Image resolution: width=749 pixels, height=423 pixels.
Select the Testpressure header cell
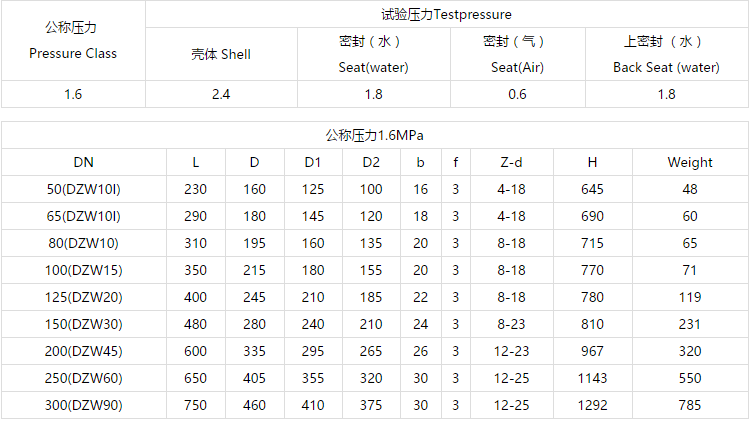click(x=446, y=15)
